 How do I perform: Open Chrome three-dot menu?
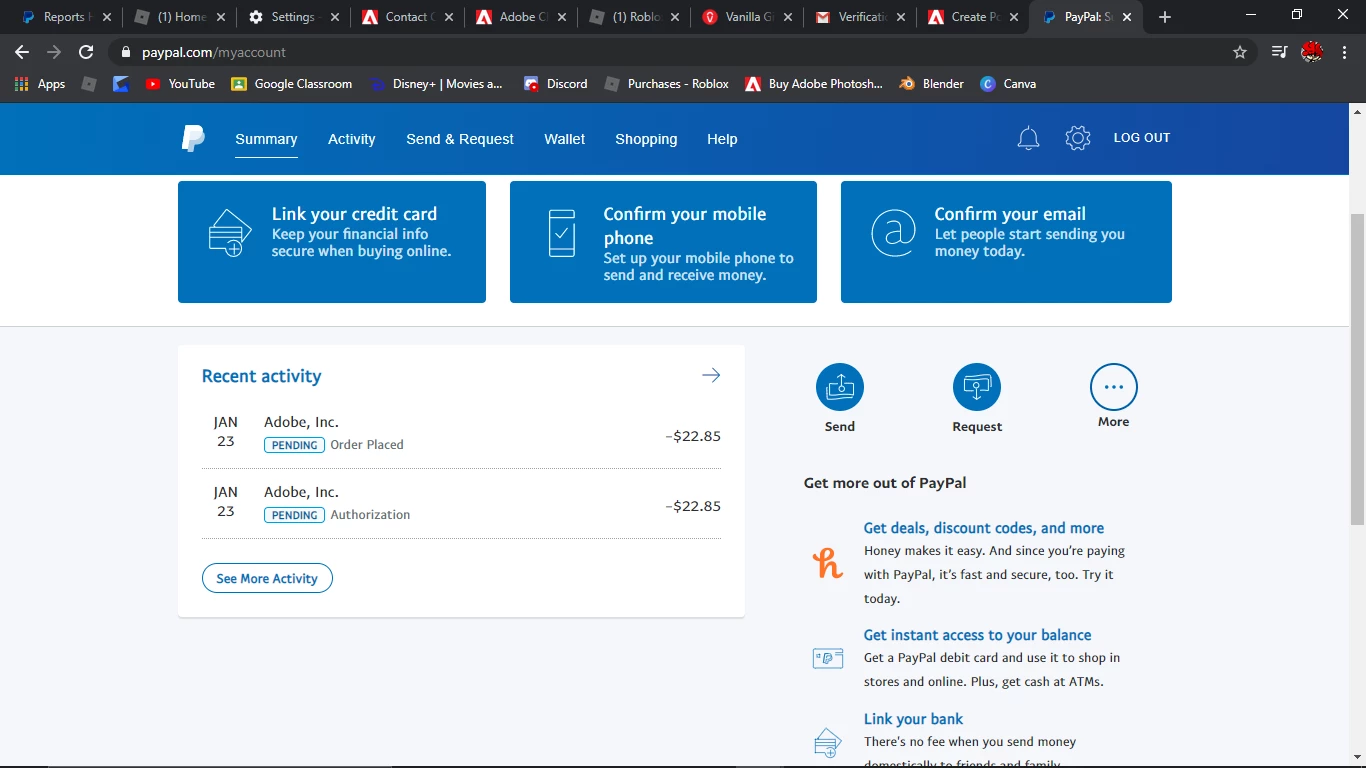tap(1345, 52)
